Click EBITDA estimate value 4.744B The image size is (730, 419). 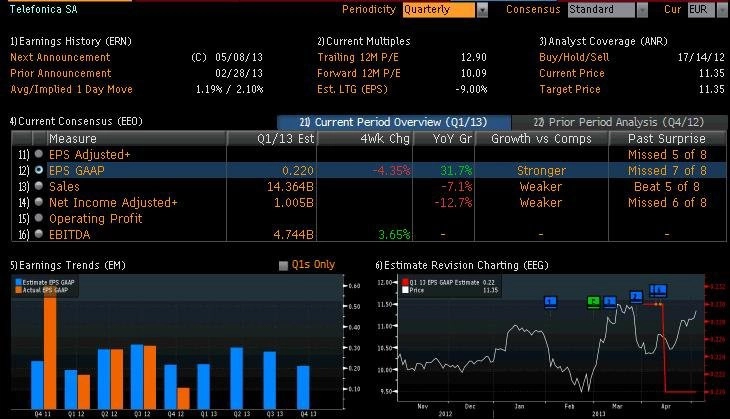click(x=293, y=235)
